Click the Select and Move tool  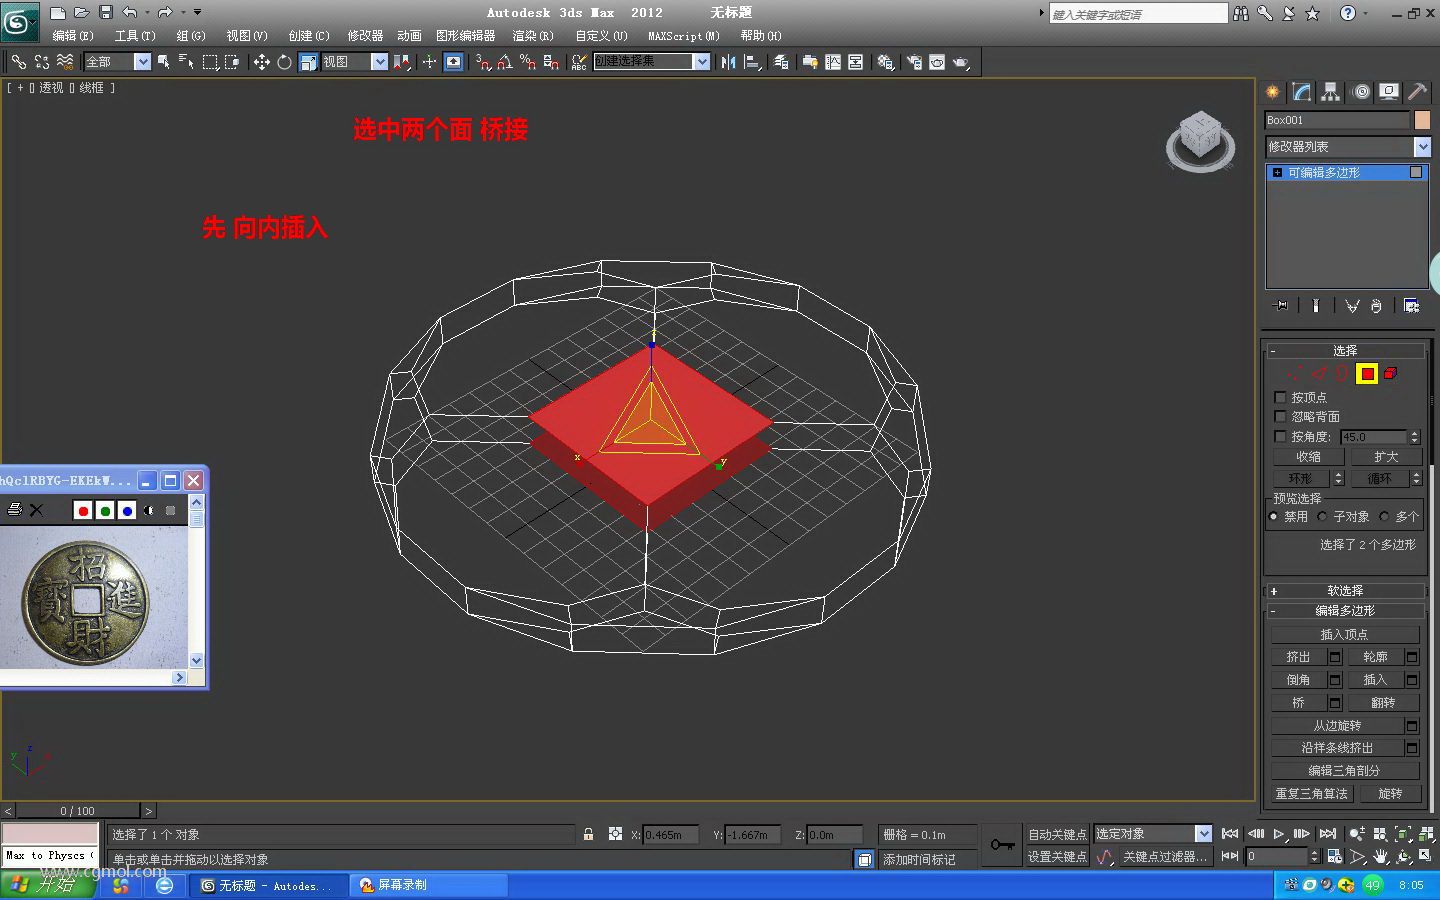pos(261,62)
